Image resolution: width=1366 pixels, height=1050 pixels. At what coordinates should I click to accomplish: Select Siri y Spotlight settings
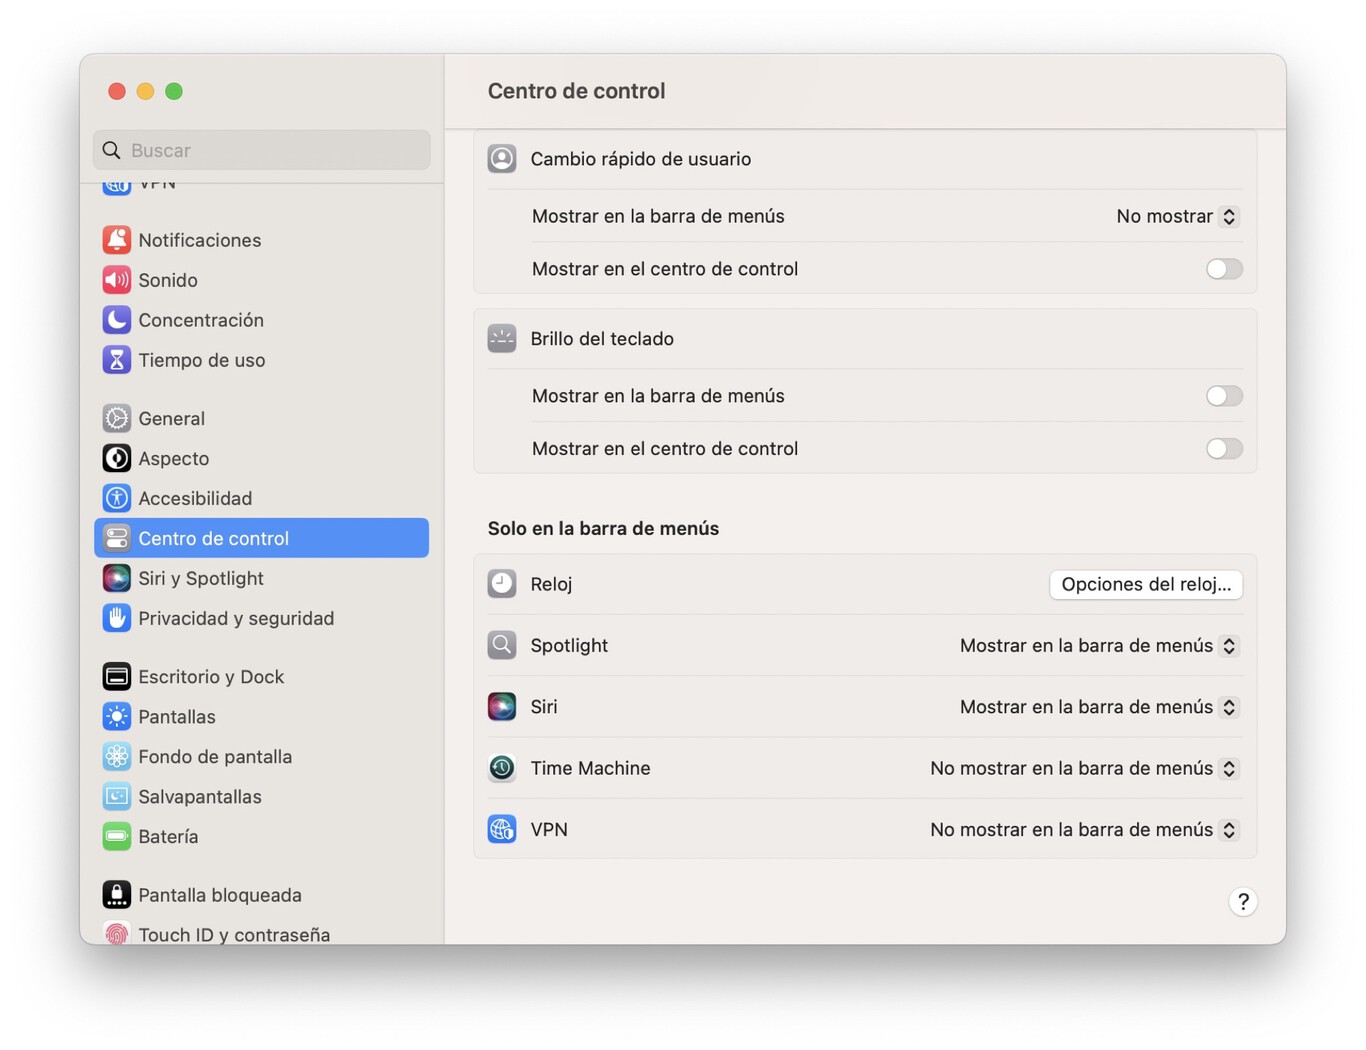tap(200, 578)
